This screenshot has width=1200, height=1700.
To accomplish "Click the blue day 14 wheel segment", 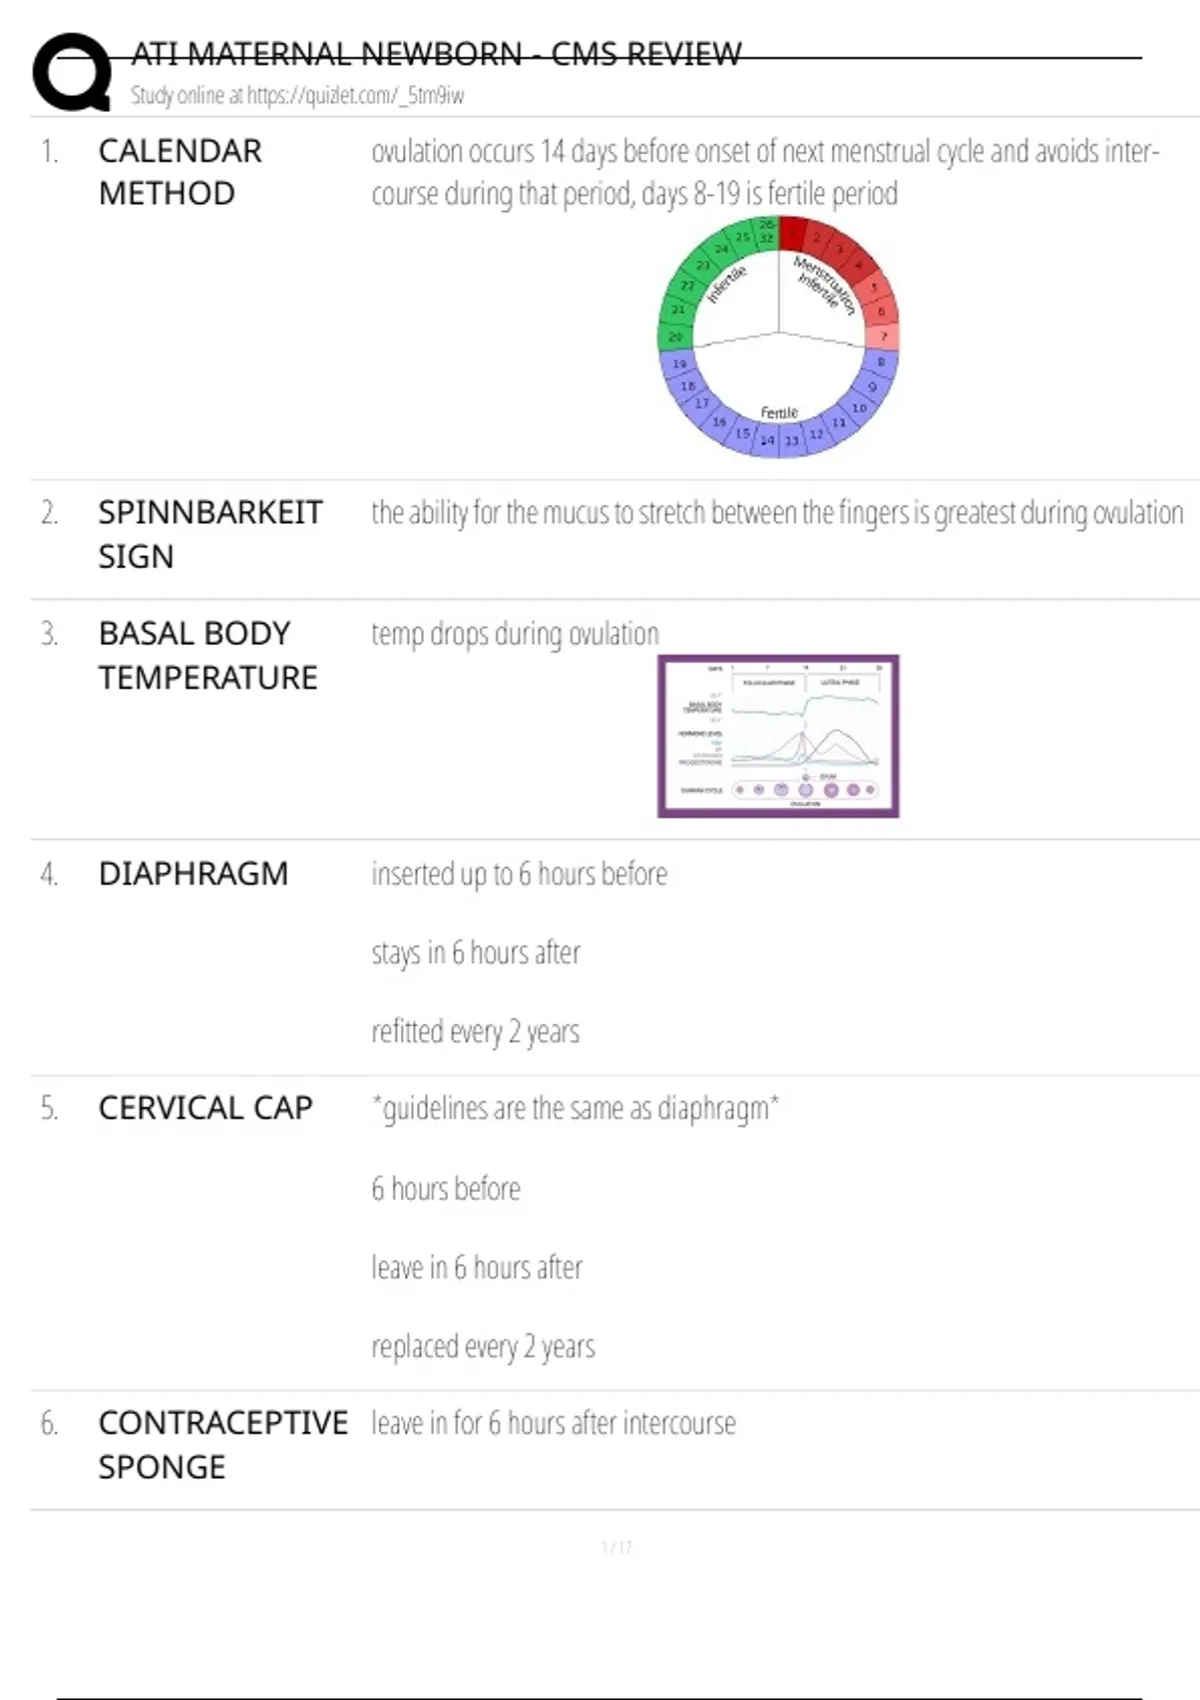I will coord(767,440).
